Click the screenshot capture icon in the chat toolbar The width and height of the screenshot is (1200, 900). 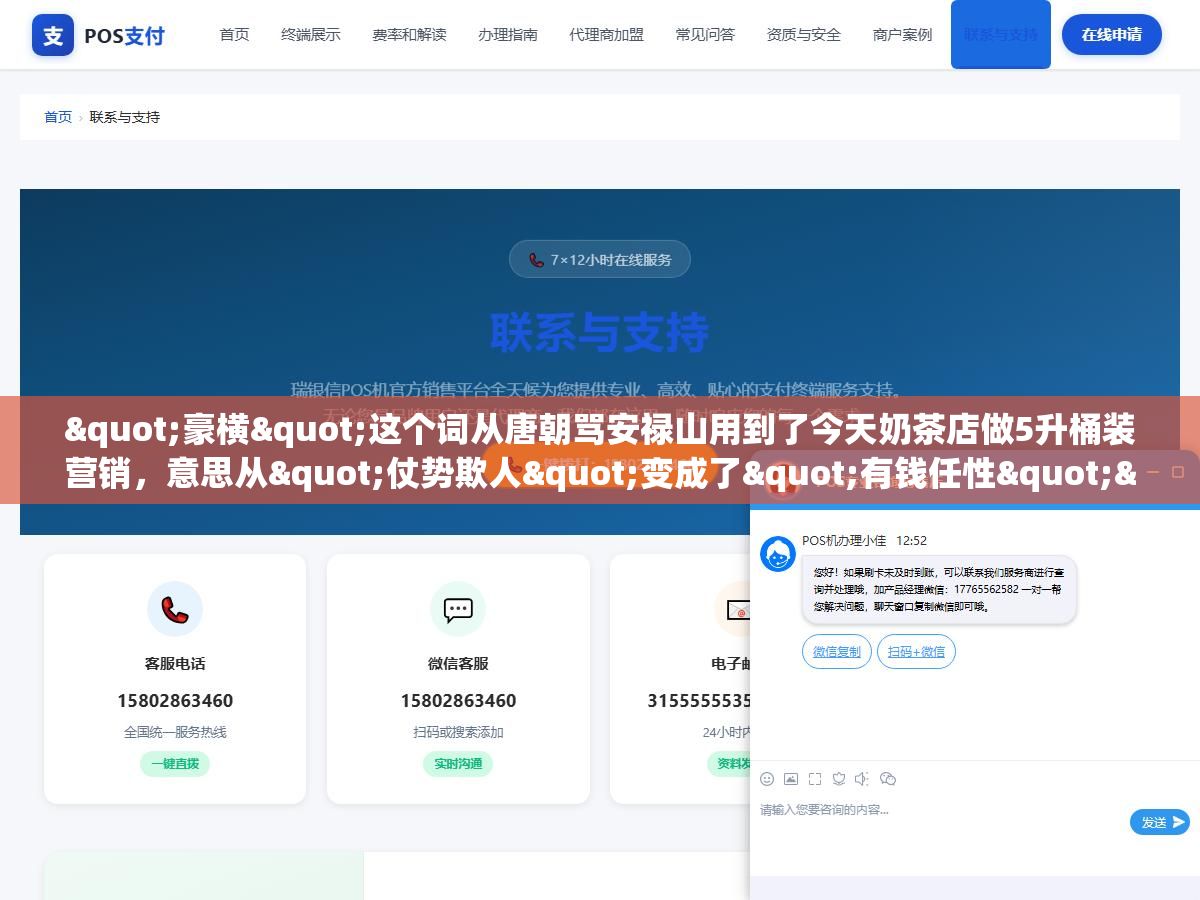coord(815,779)
